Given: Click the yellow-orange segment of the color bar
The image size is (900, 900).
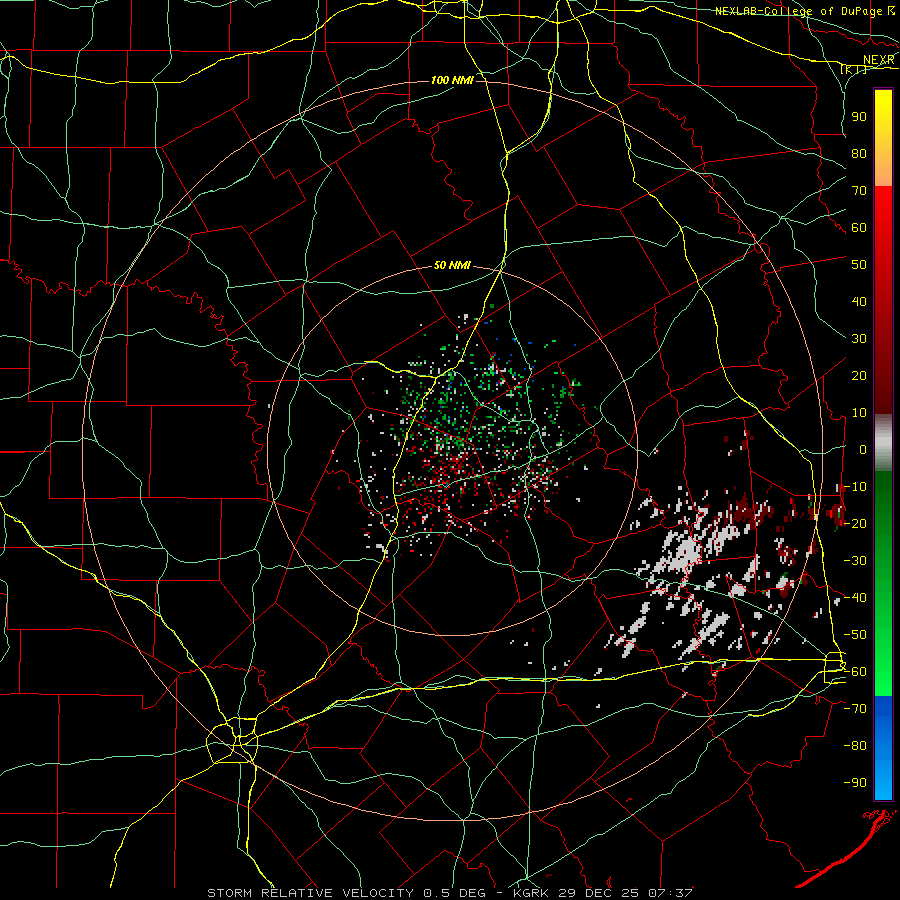Looking at the screenshot, I should pos(883,138).
